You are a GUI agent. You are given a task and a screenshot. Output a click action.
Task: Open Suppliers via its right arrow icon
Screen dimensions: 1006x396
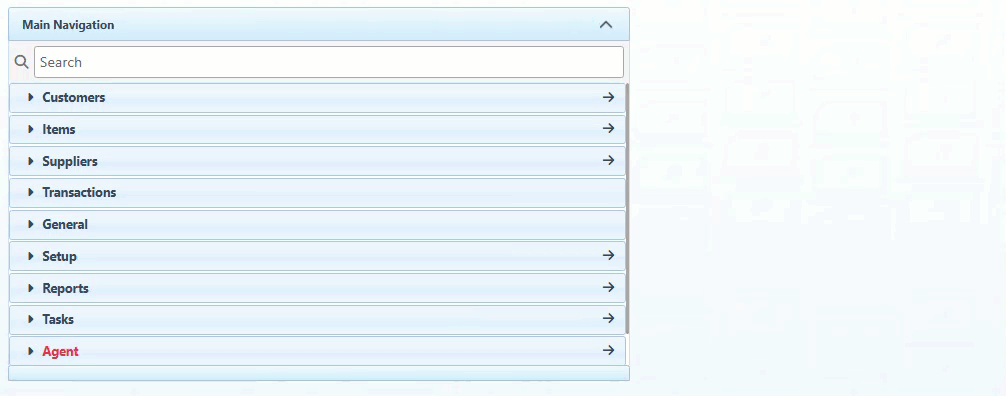608,160
